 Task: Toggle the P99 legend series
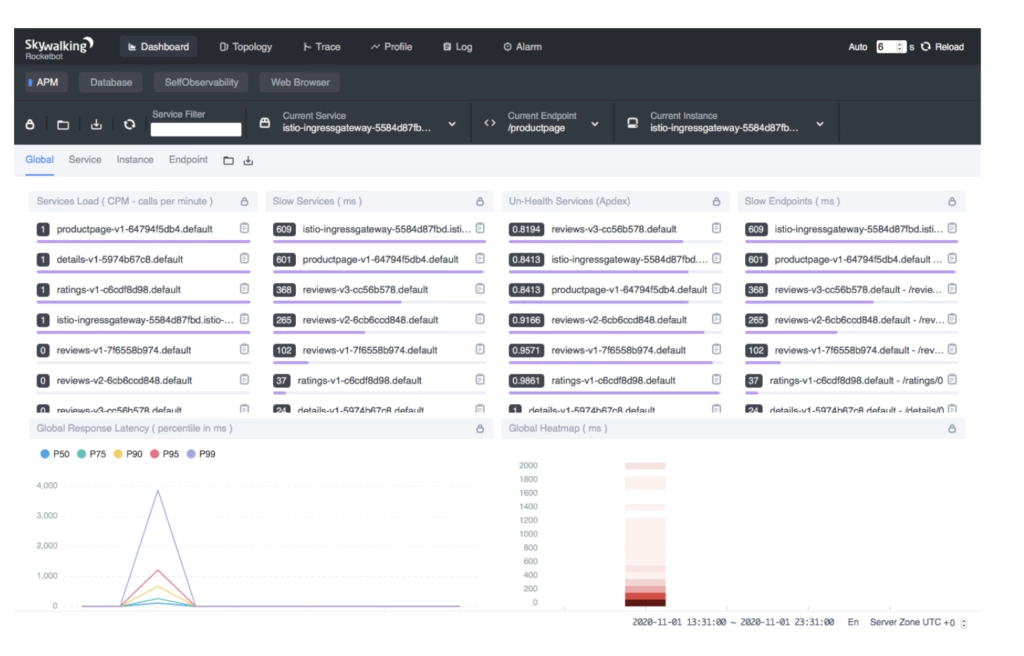pos(201,454)
